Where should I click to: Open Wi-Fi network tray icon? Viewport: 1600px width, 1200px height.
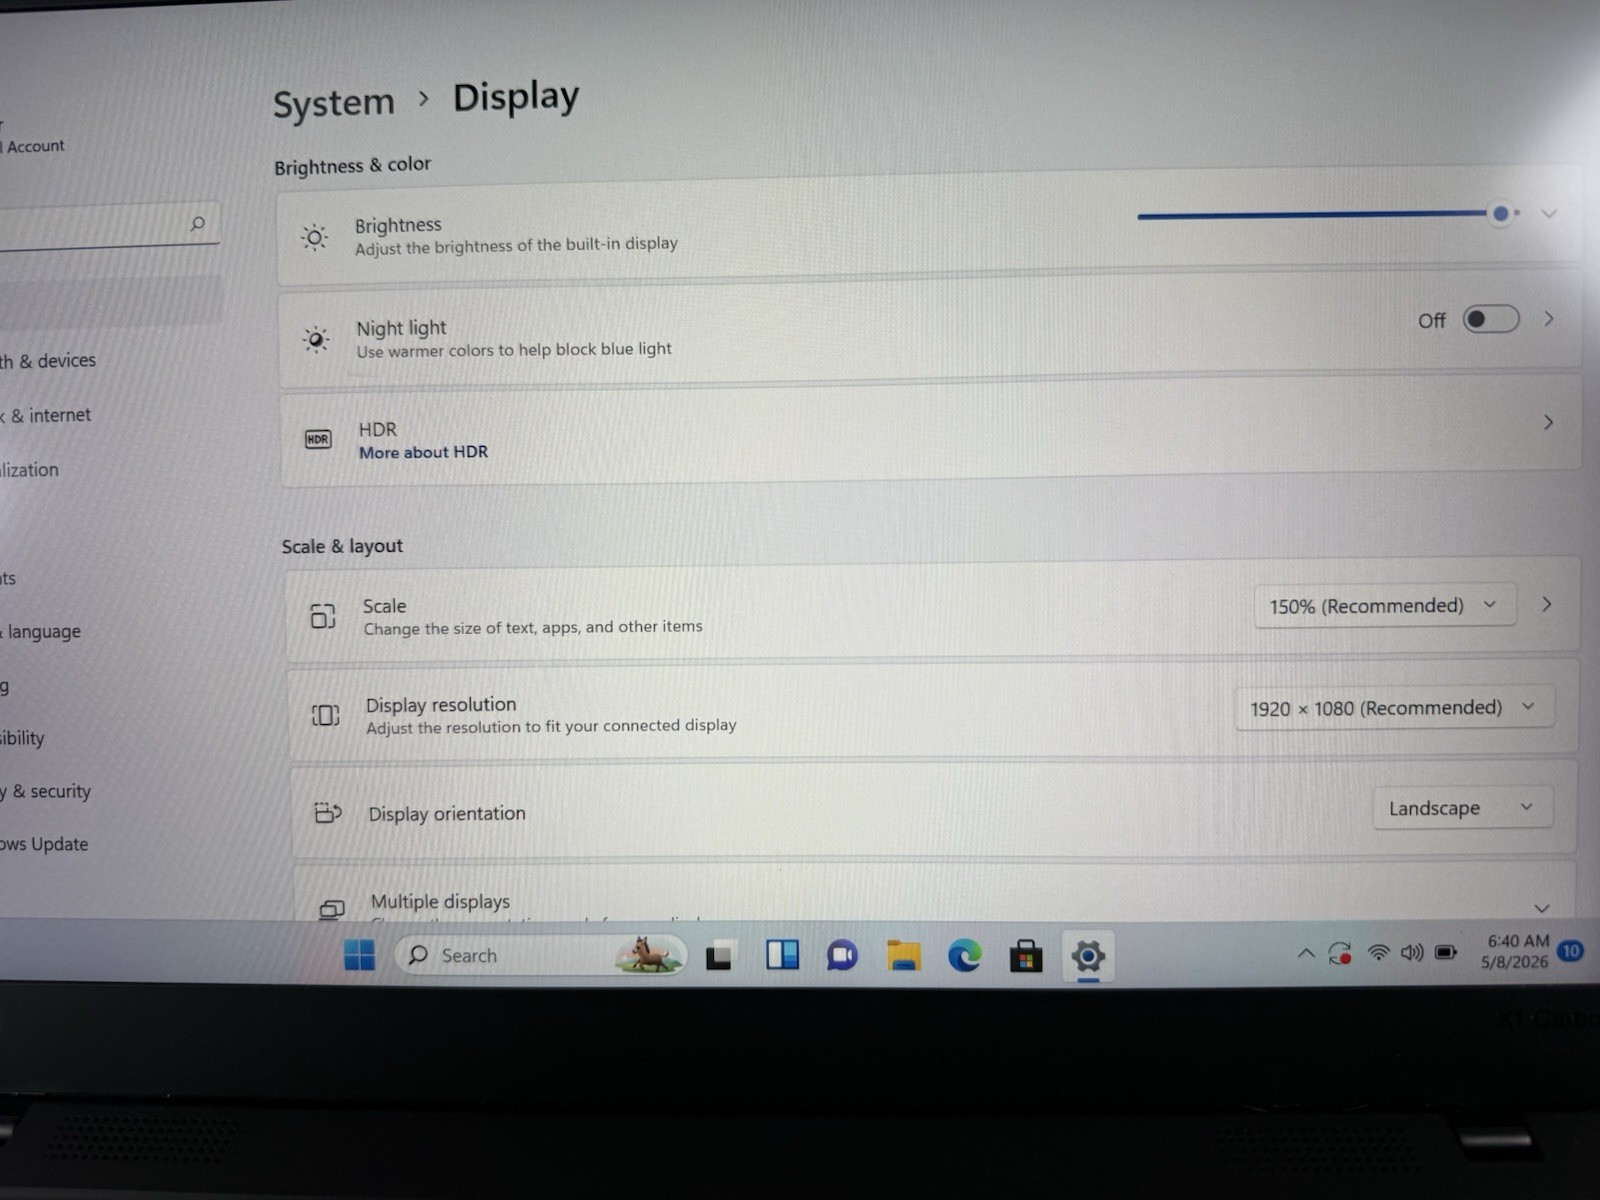(1378, 952)
